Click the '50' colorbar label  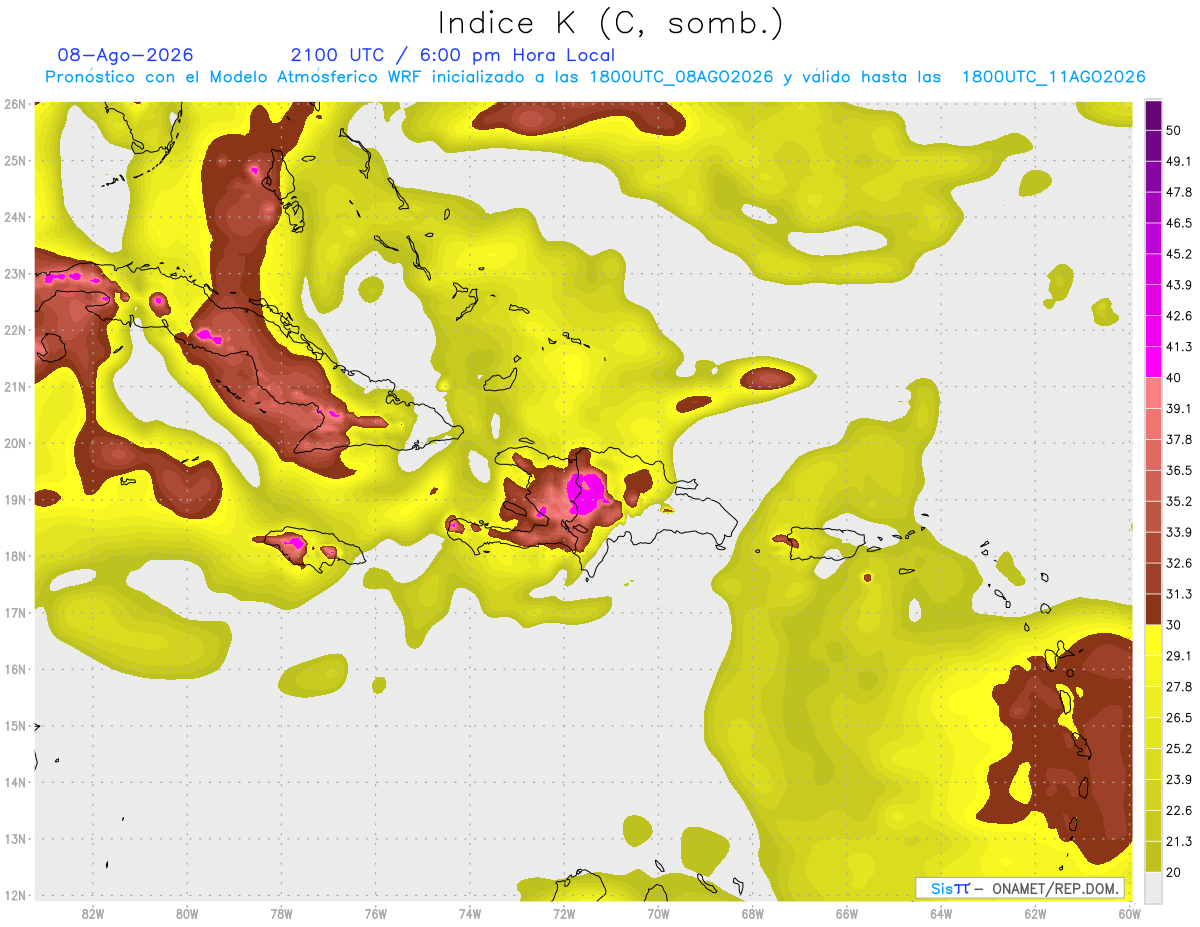tap(1174, 130)
